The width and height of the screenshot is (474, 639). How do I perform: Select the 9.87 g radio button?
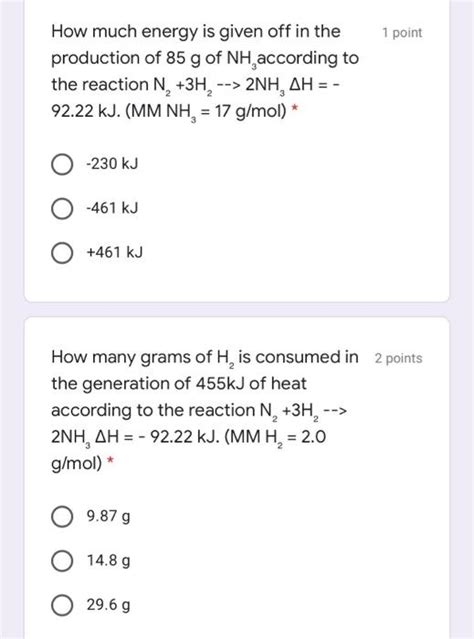[x=62, y=517]
